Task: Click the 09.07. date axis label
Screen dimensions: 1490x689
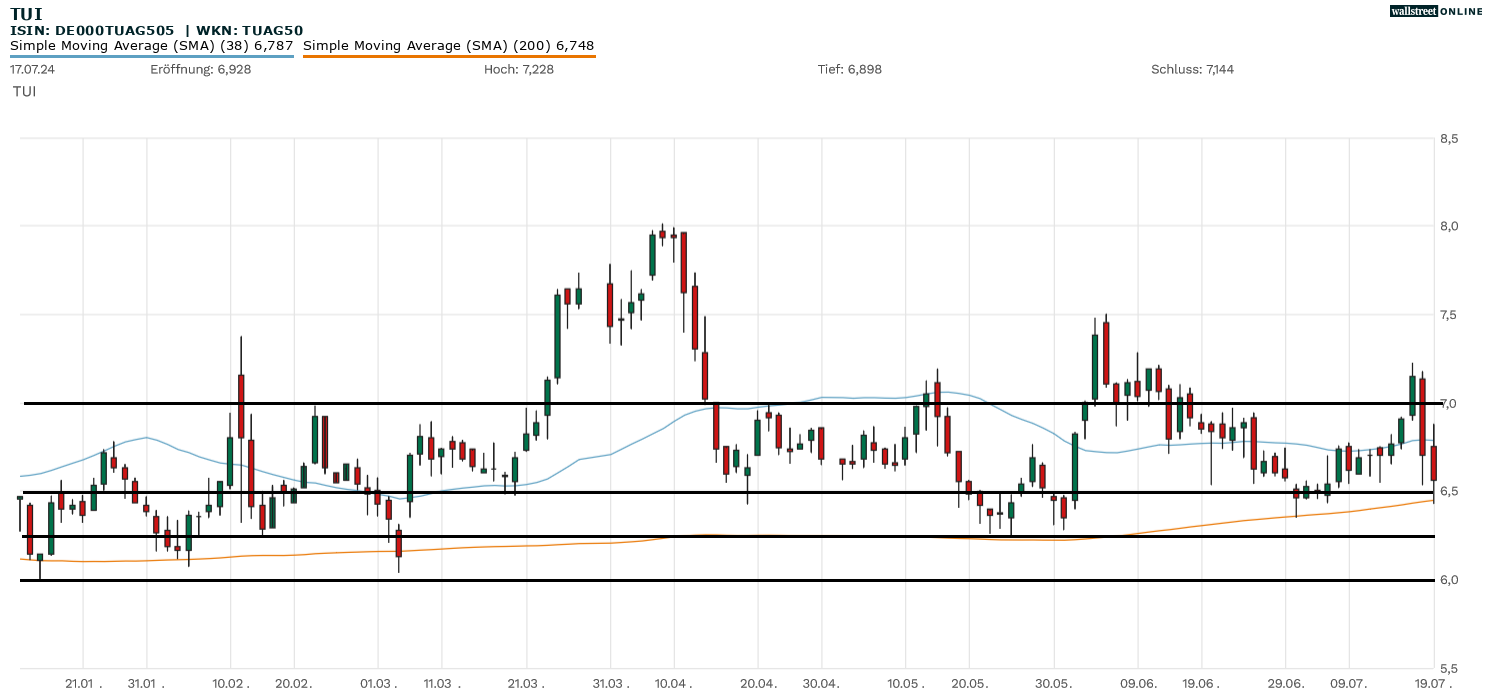Action: pos(1348,683)
